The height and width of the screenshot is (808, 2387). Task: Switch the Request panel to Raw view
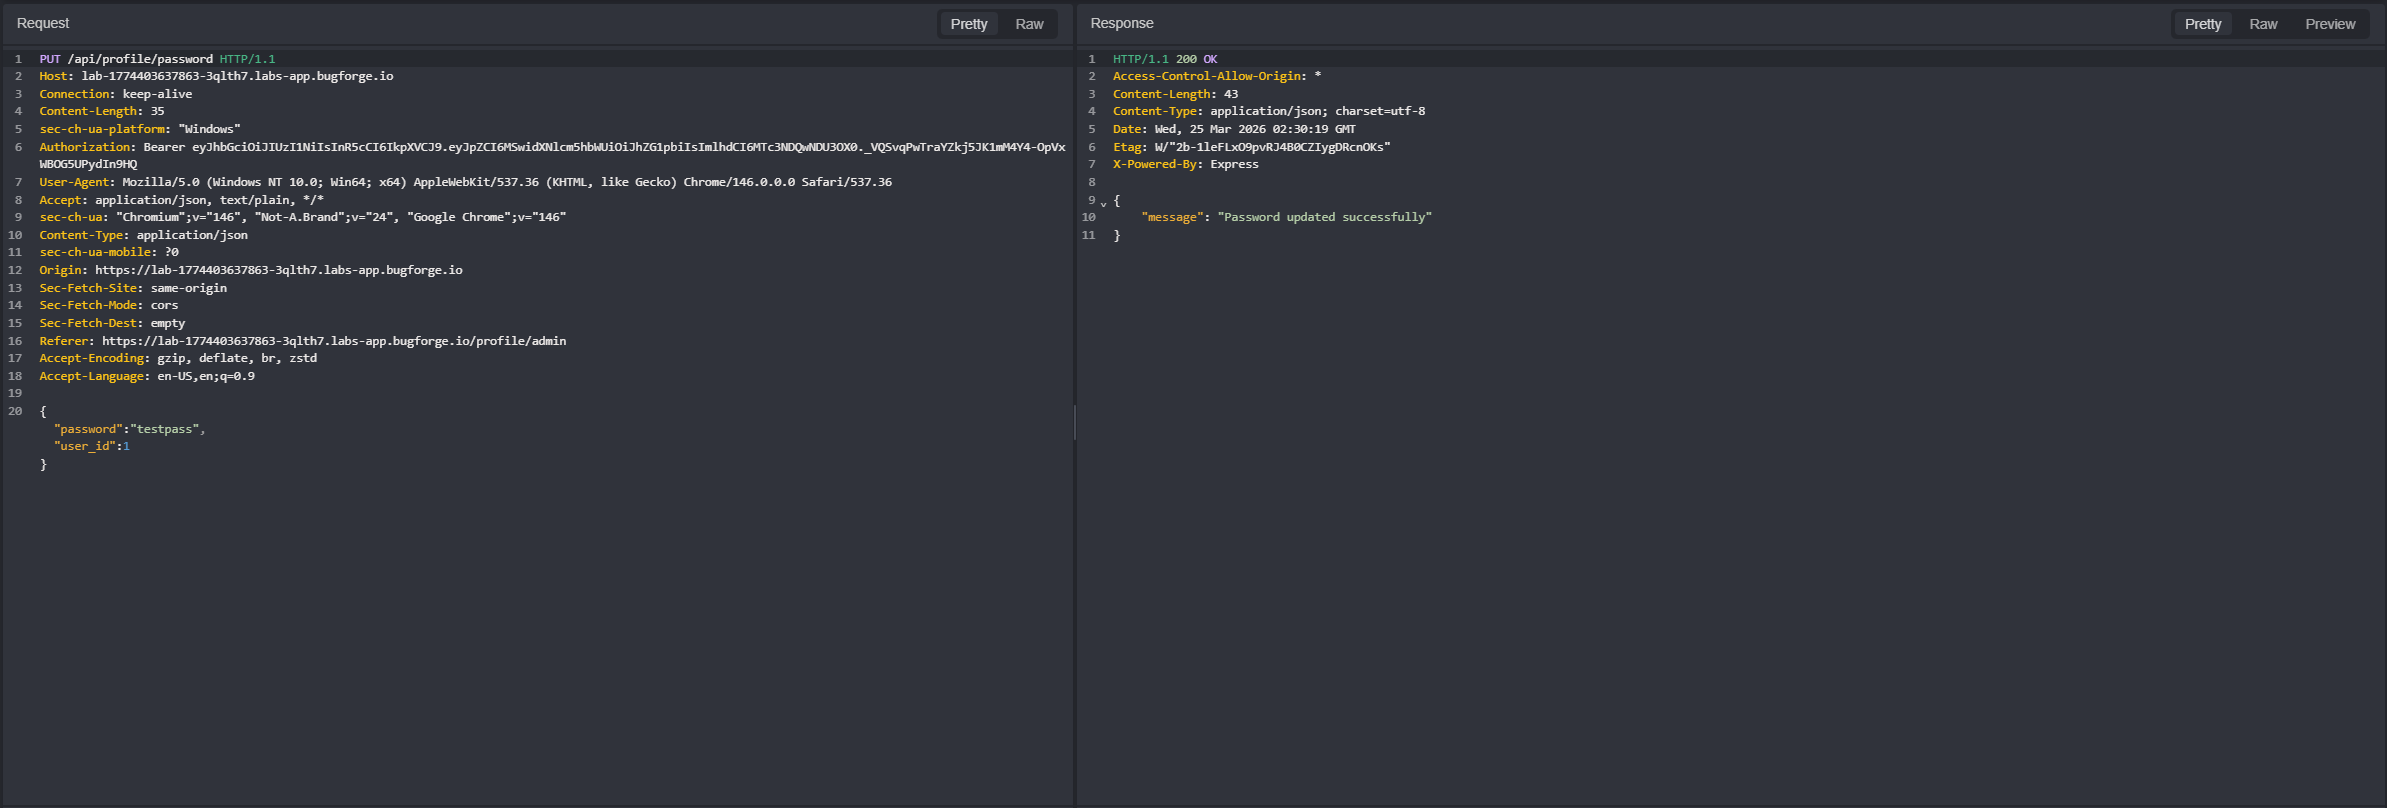(1029, 24)
